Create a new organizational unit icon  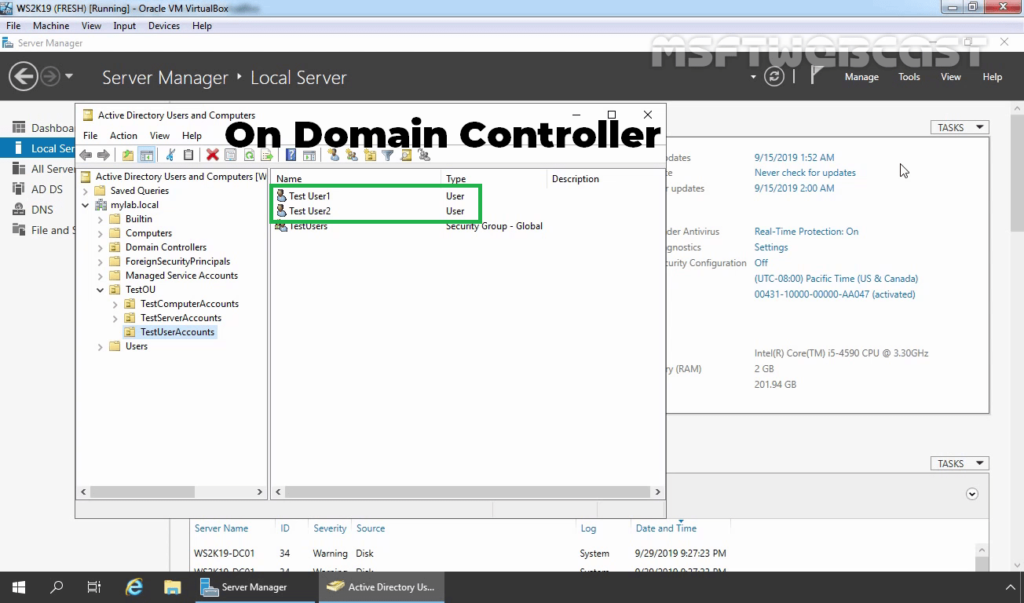coord(370,155)
